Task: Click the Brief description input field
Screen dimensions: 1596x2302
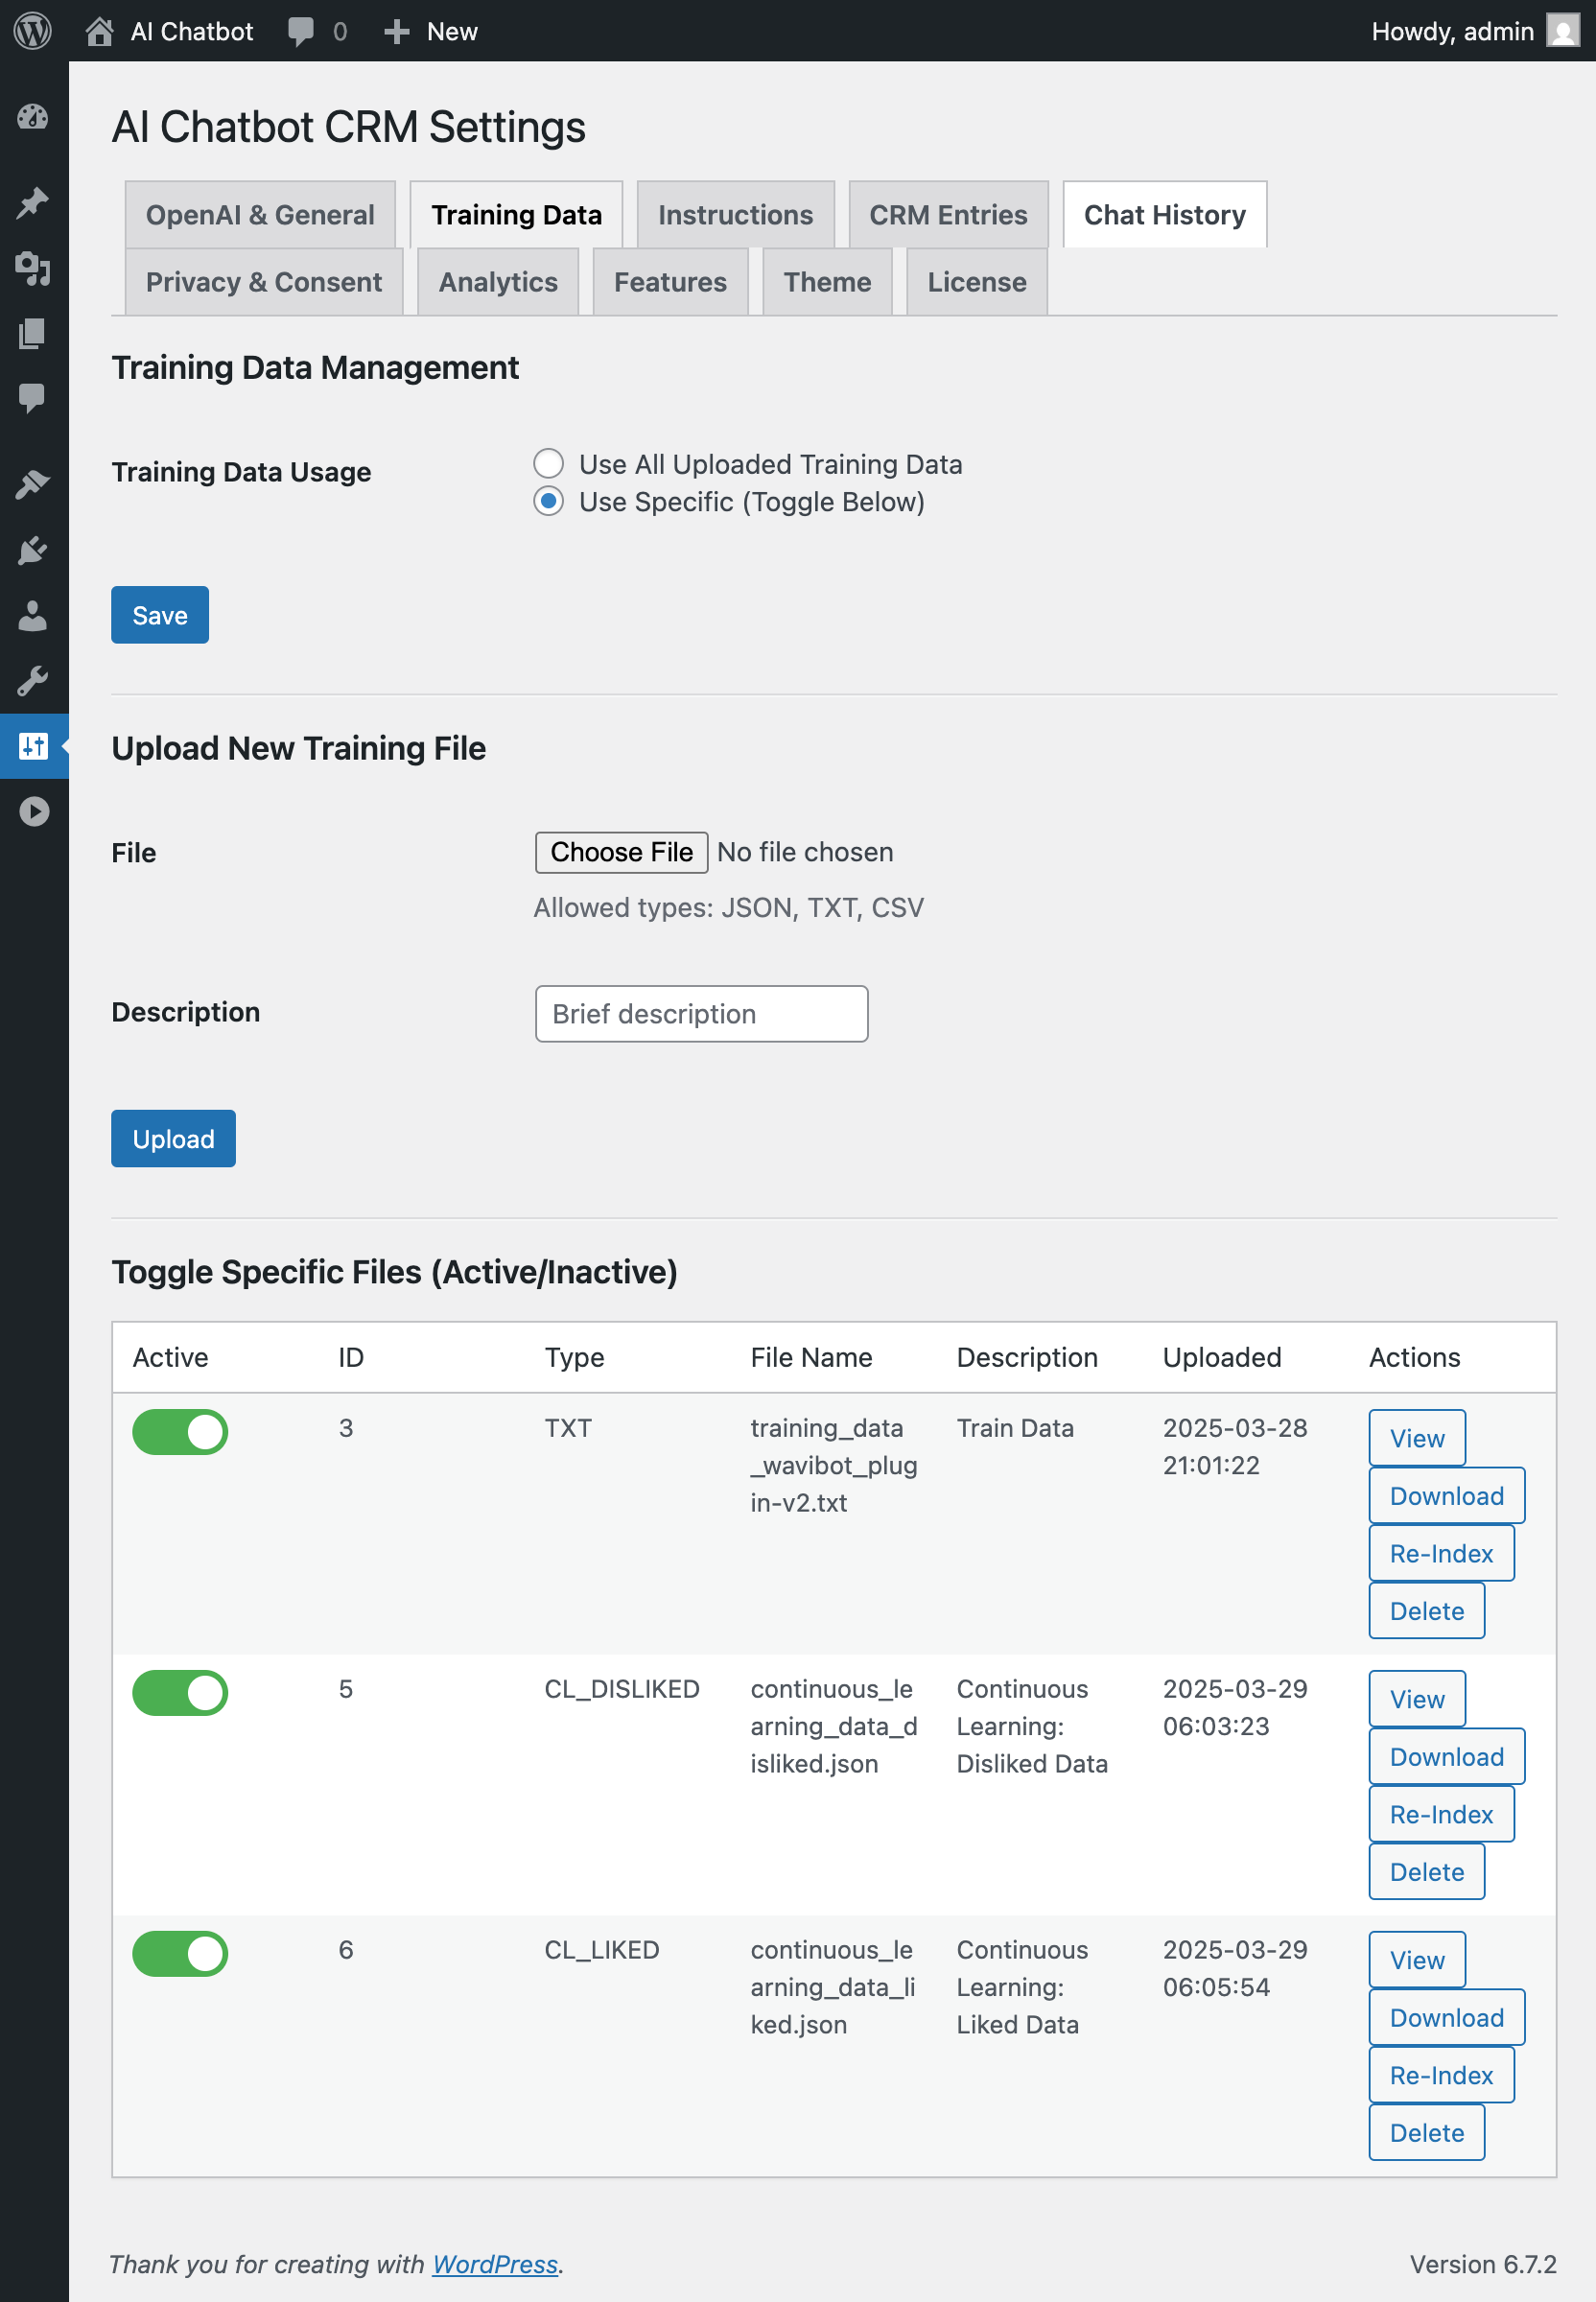Action: click(700, 1013)
